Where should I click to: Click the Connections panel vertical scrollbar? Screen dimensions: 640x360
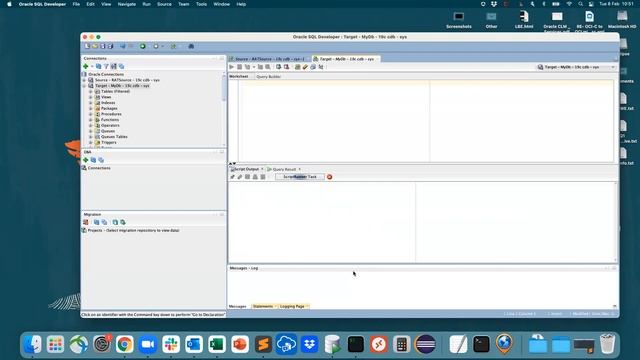point(224,87)
